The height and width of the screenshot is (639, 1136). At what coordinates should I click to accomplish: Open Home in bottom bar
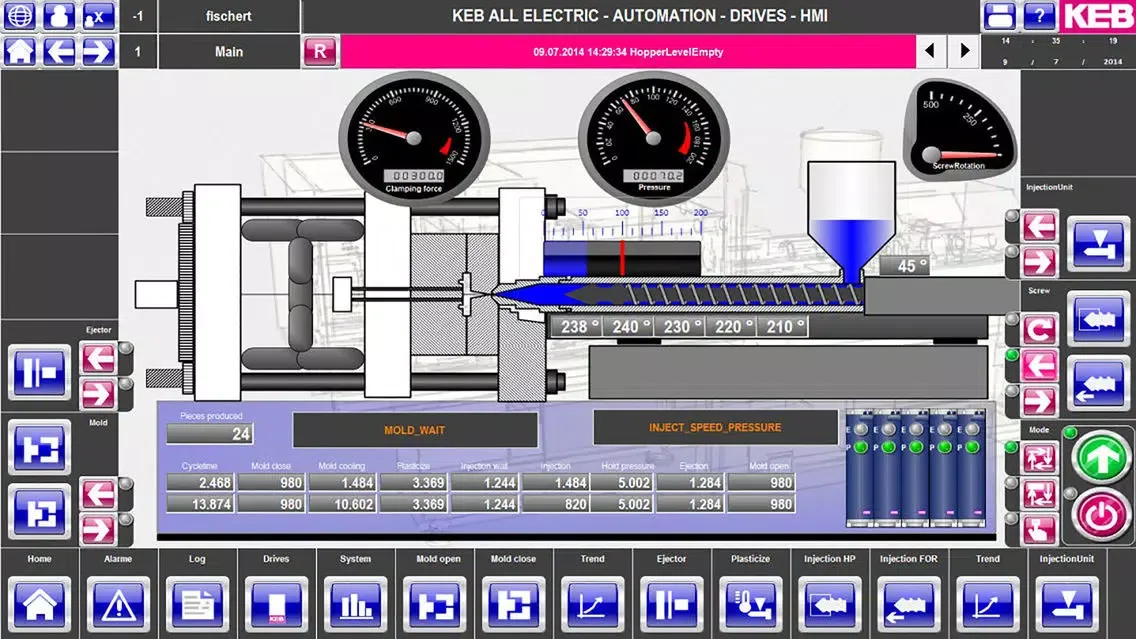pos(39,604)
